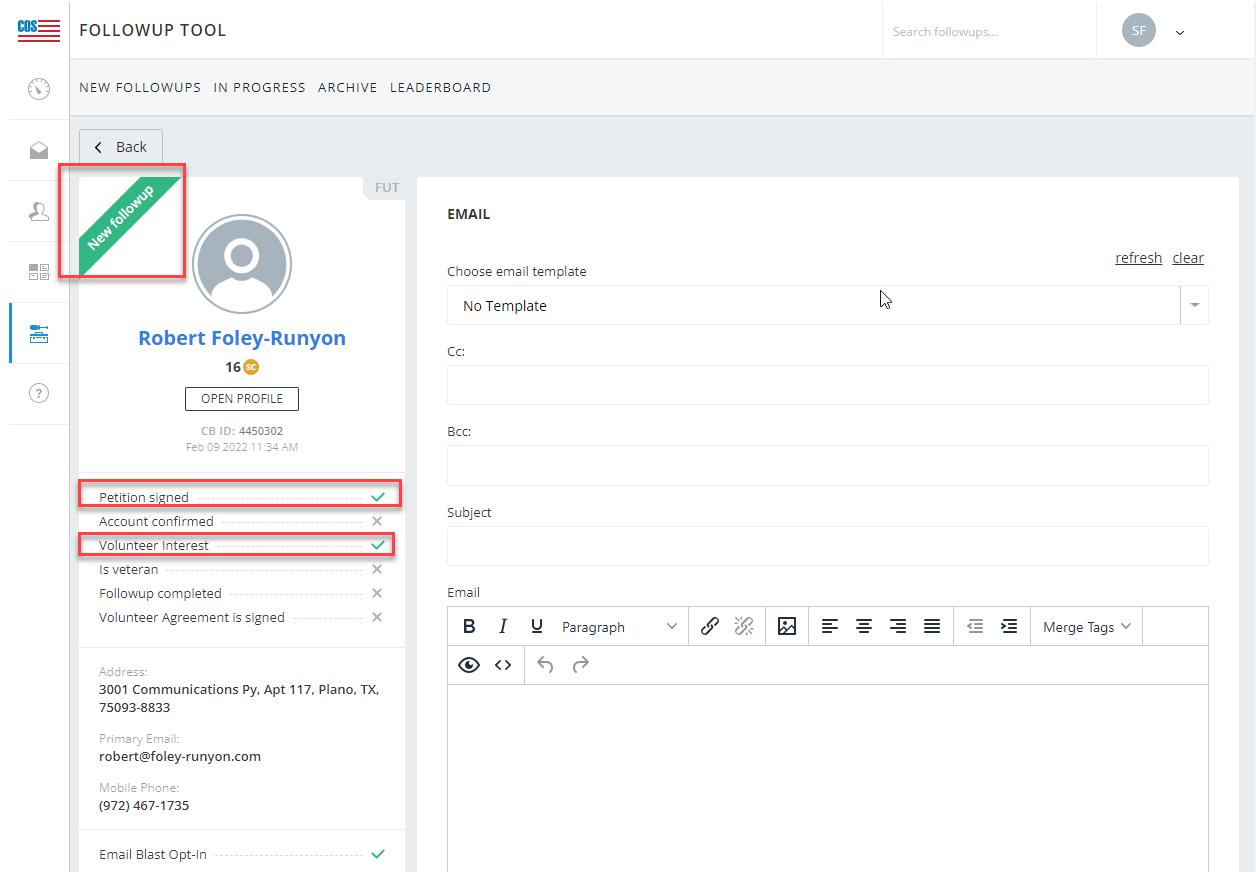
Task: Toggle the Account confirmed status mark
Action: [x=377, y=521]
